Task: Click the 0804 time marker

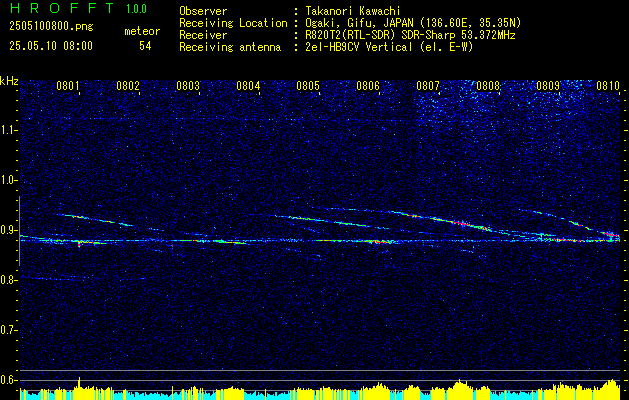Action: click(x=248, y=86)
